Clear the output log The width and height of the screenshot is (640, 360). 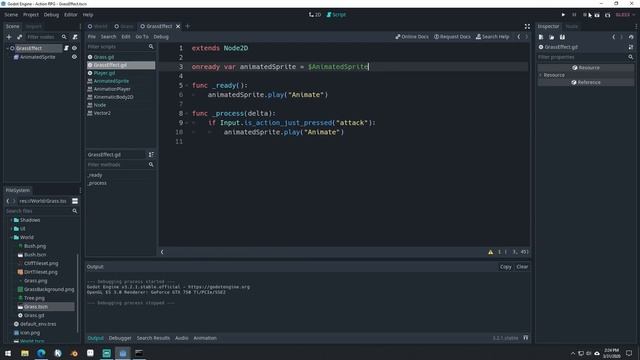522,267
